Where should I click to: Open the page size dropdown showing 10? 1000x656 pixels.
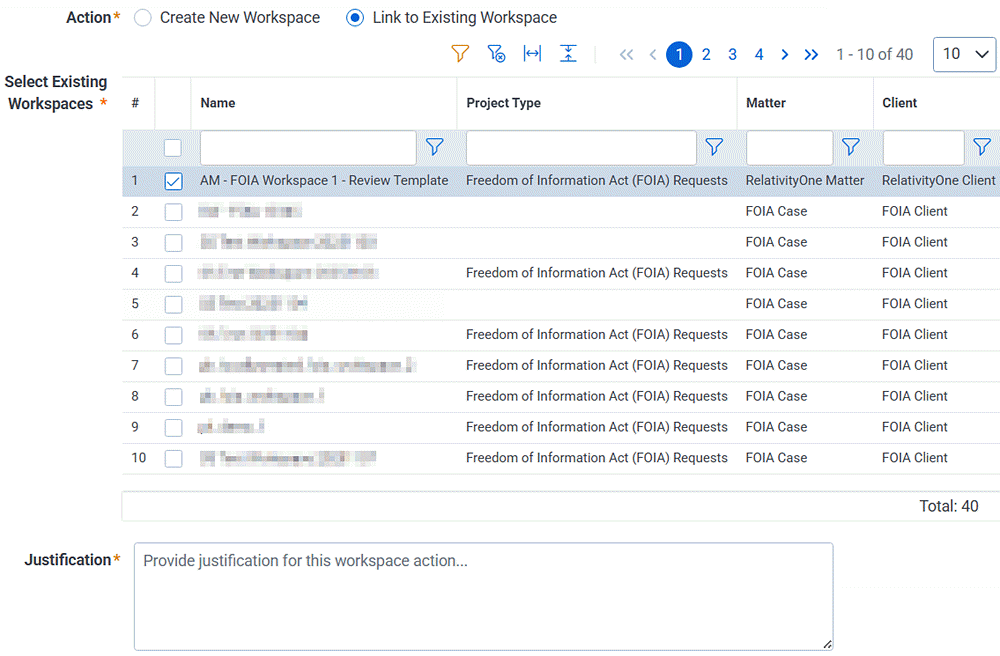tap(964, 54)
